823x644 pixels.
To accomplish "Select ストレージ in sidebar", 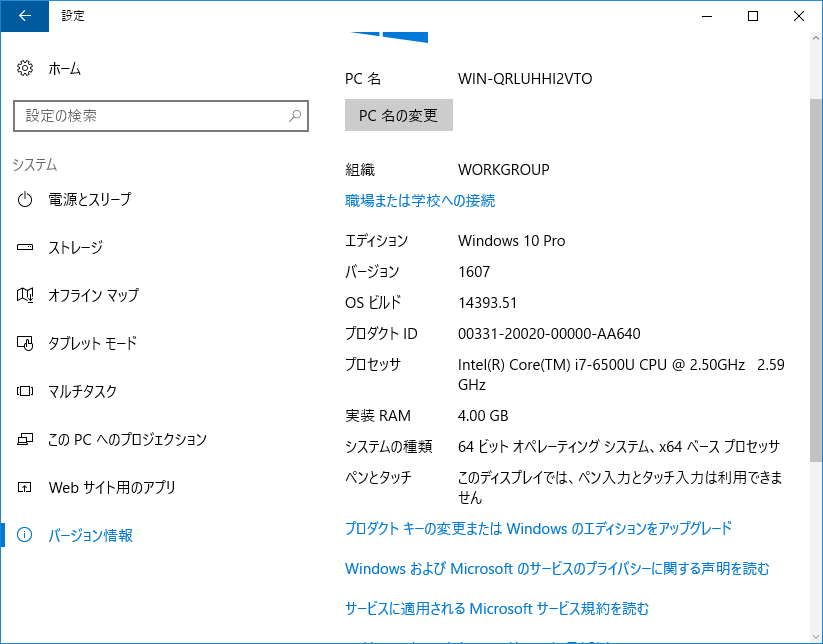I will click(x=76, y=247).
